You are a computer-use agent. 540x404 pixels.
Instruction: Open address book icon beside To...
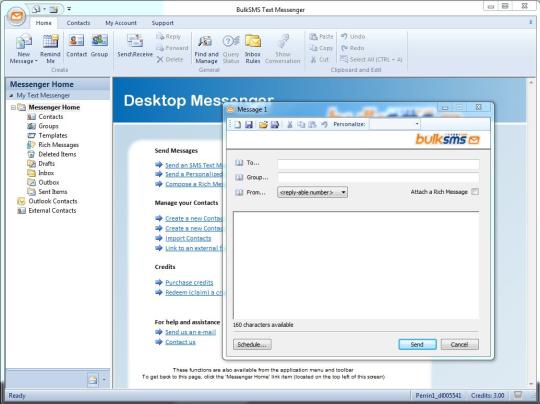click(239, 163)
